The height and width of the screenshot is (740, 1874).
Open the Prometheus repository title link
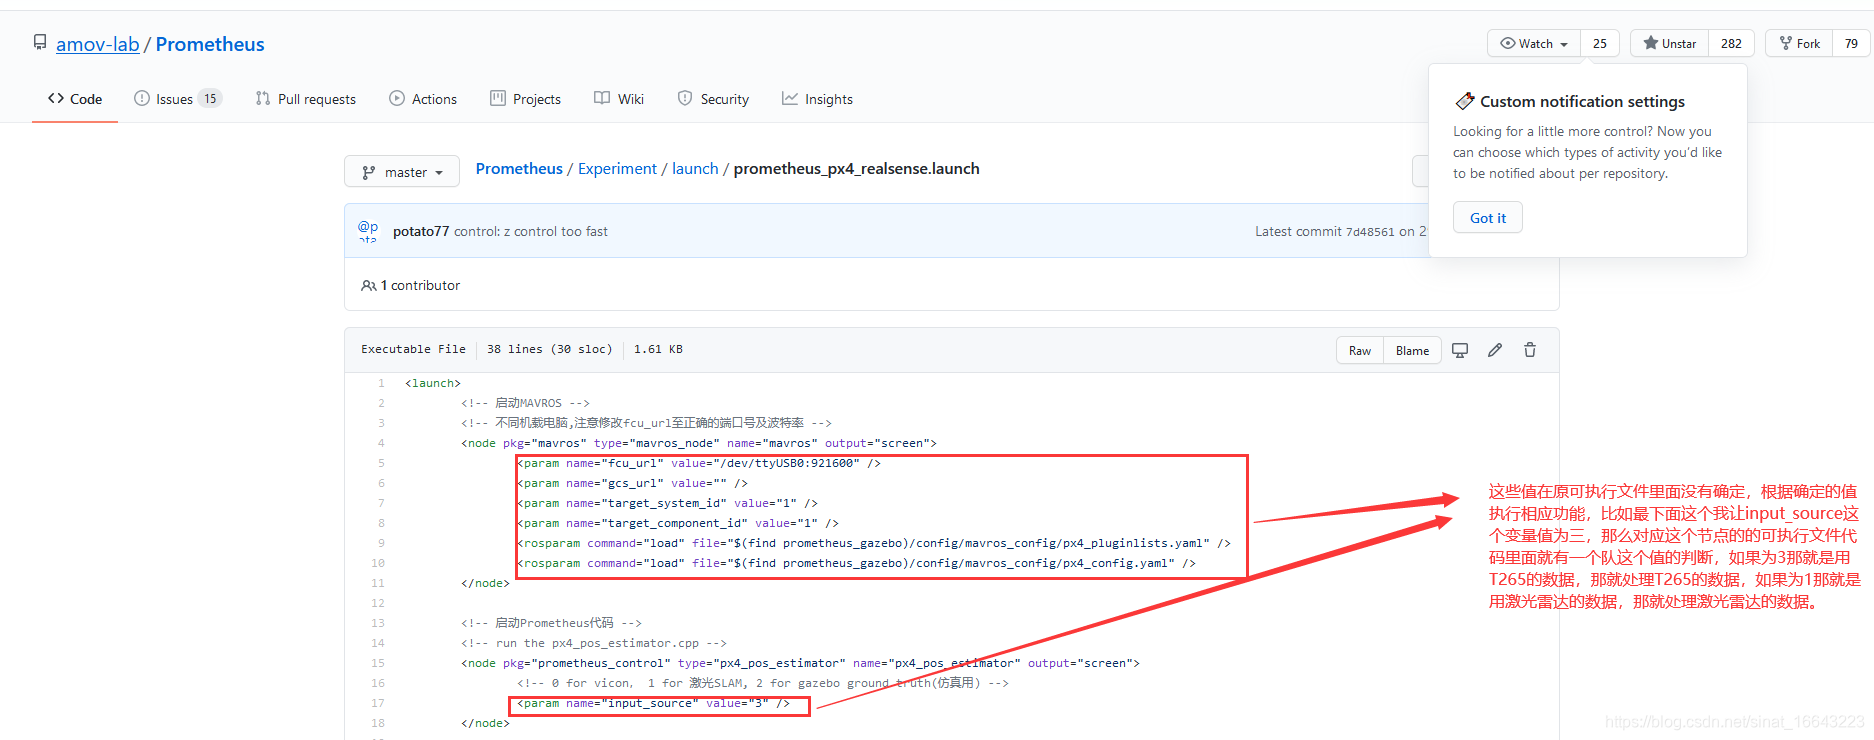[x=210, y=44]
